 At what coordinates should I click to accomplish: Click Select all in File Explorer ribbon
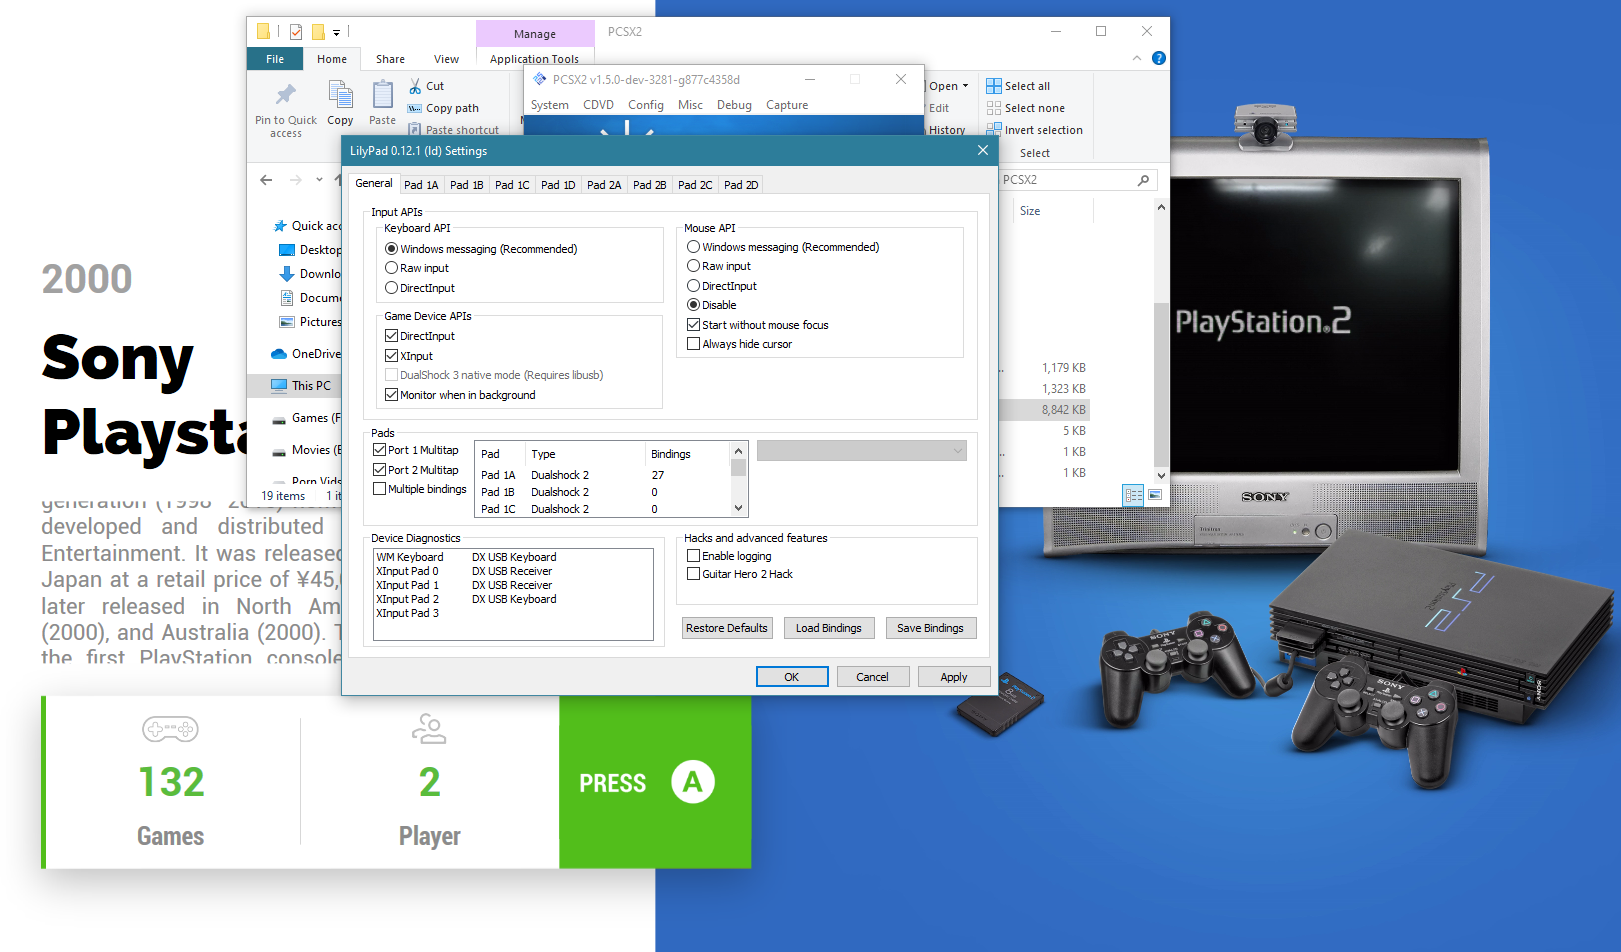pos(1018,86)
